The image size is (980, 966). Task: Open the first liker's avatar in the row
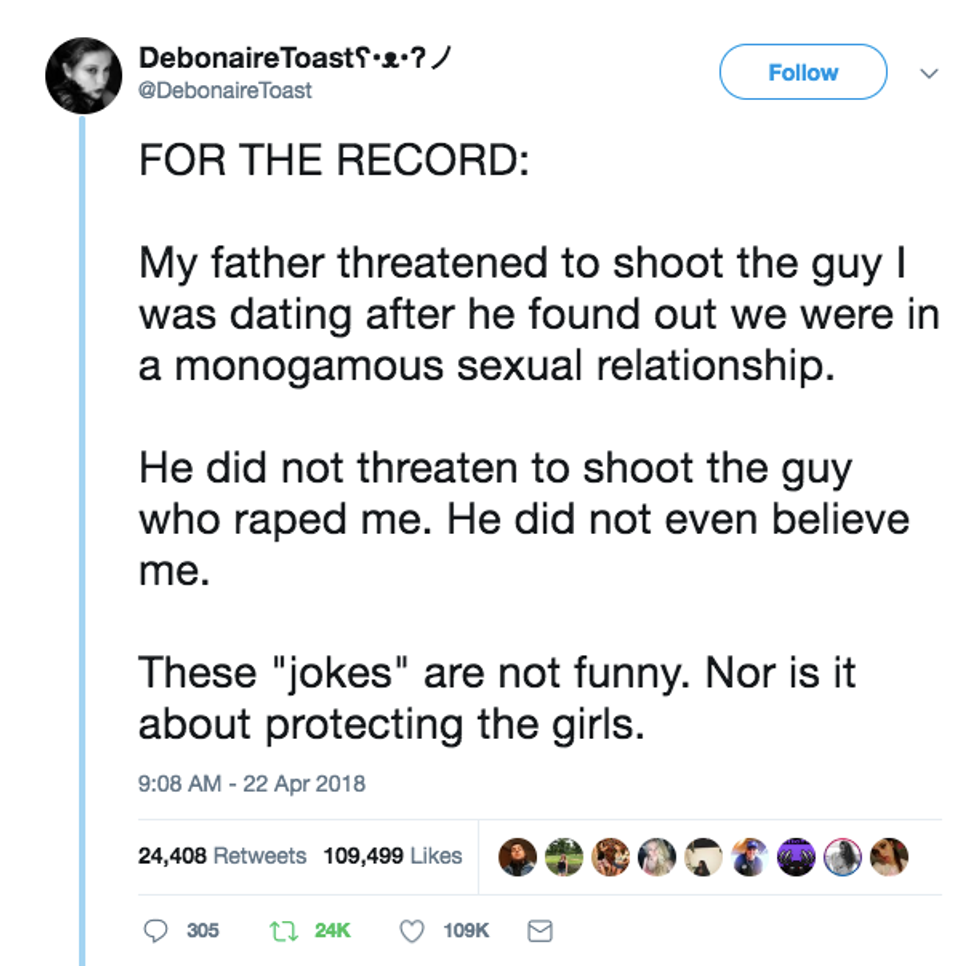pyautogui.click(x=518, y=856)
